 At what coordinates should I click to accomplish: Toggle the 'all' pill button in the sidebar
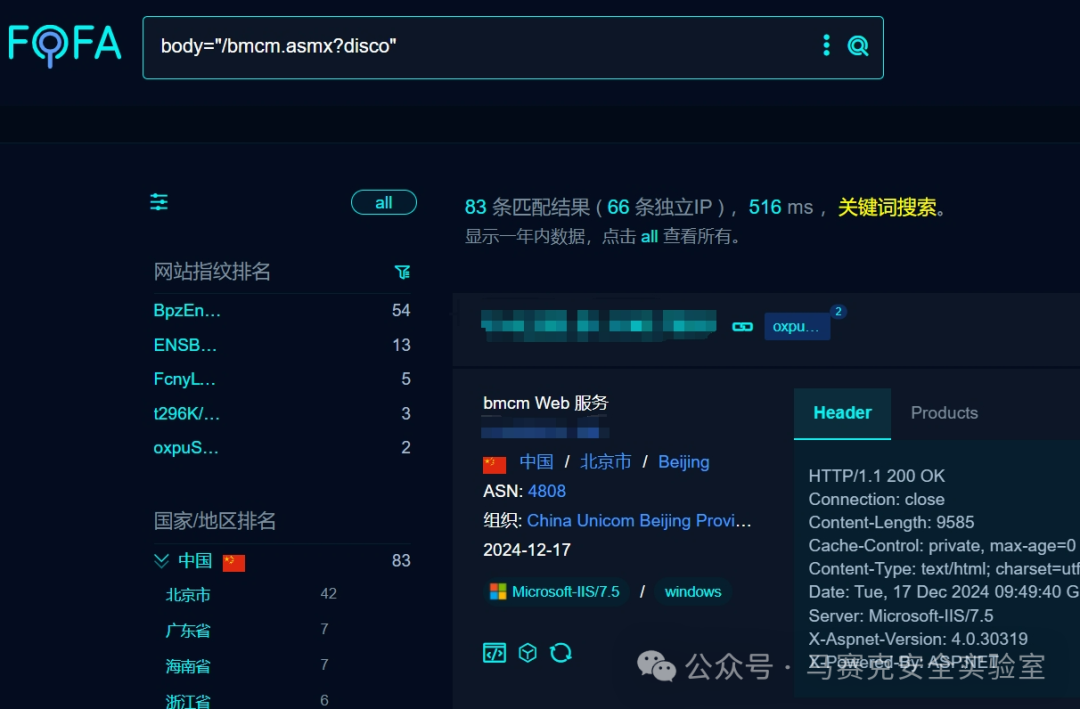click(384, 203)
